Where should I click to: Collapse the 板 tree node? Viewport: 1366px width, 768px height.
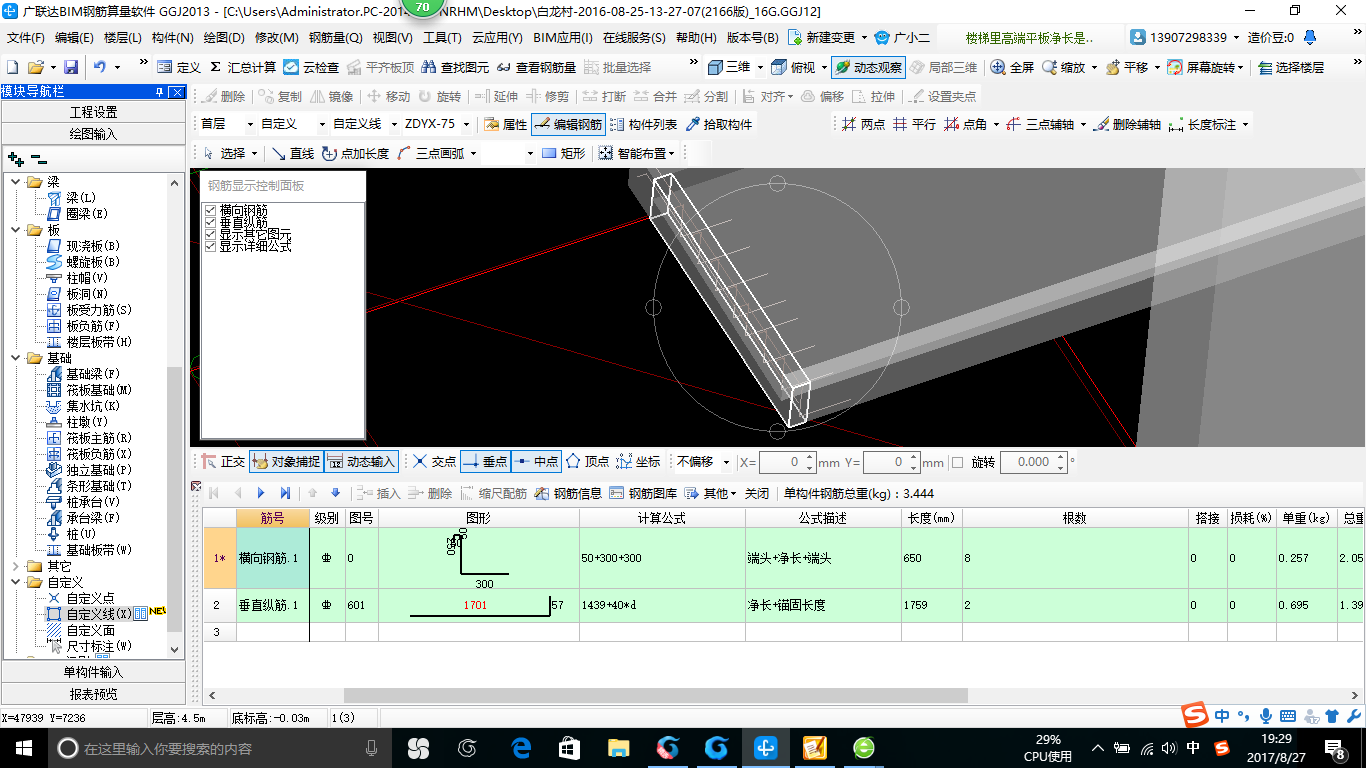coord(17,230)
